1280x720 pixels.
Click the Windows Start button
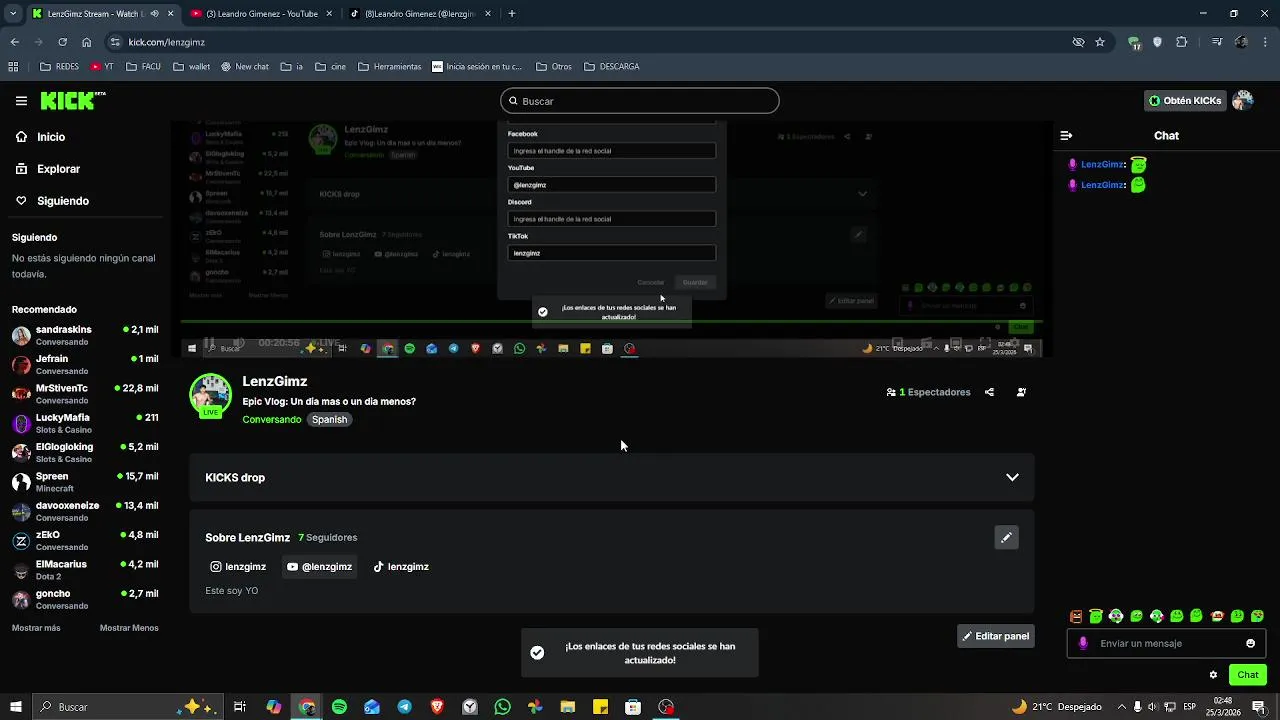tap(15, 707)
